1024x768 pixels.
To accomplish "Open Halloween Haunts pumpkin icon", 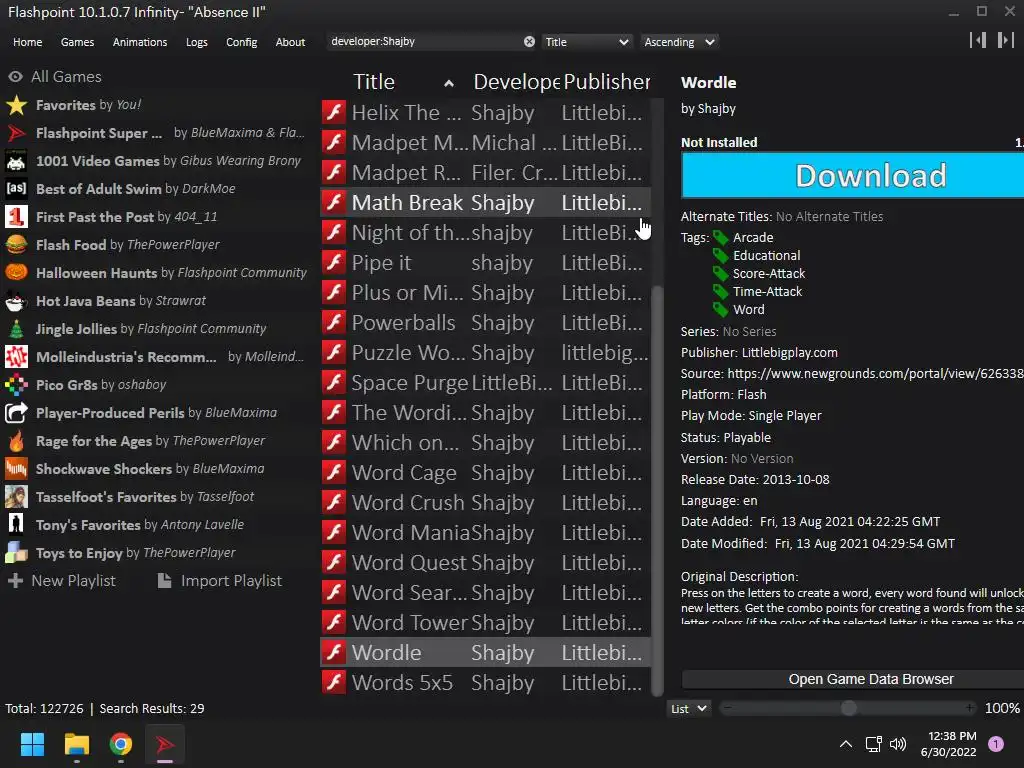I will 16,273.
